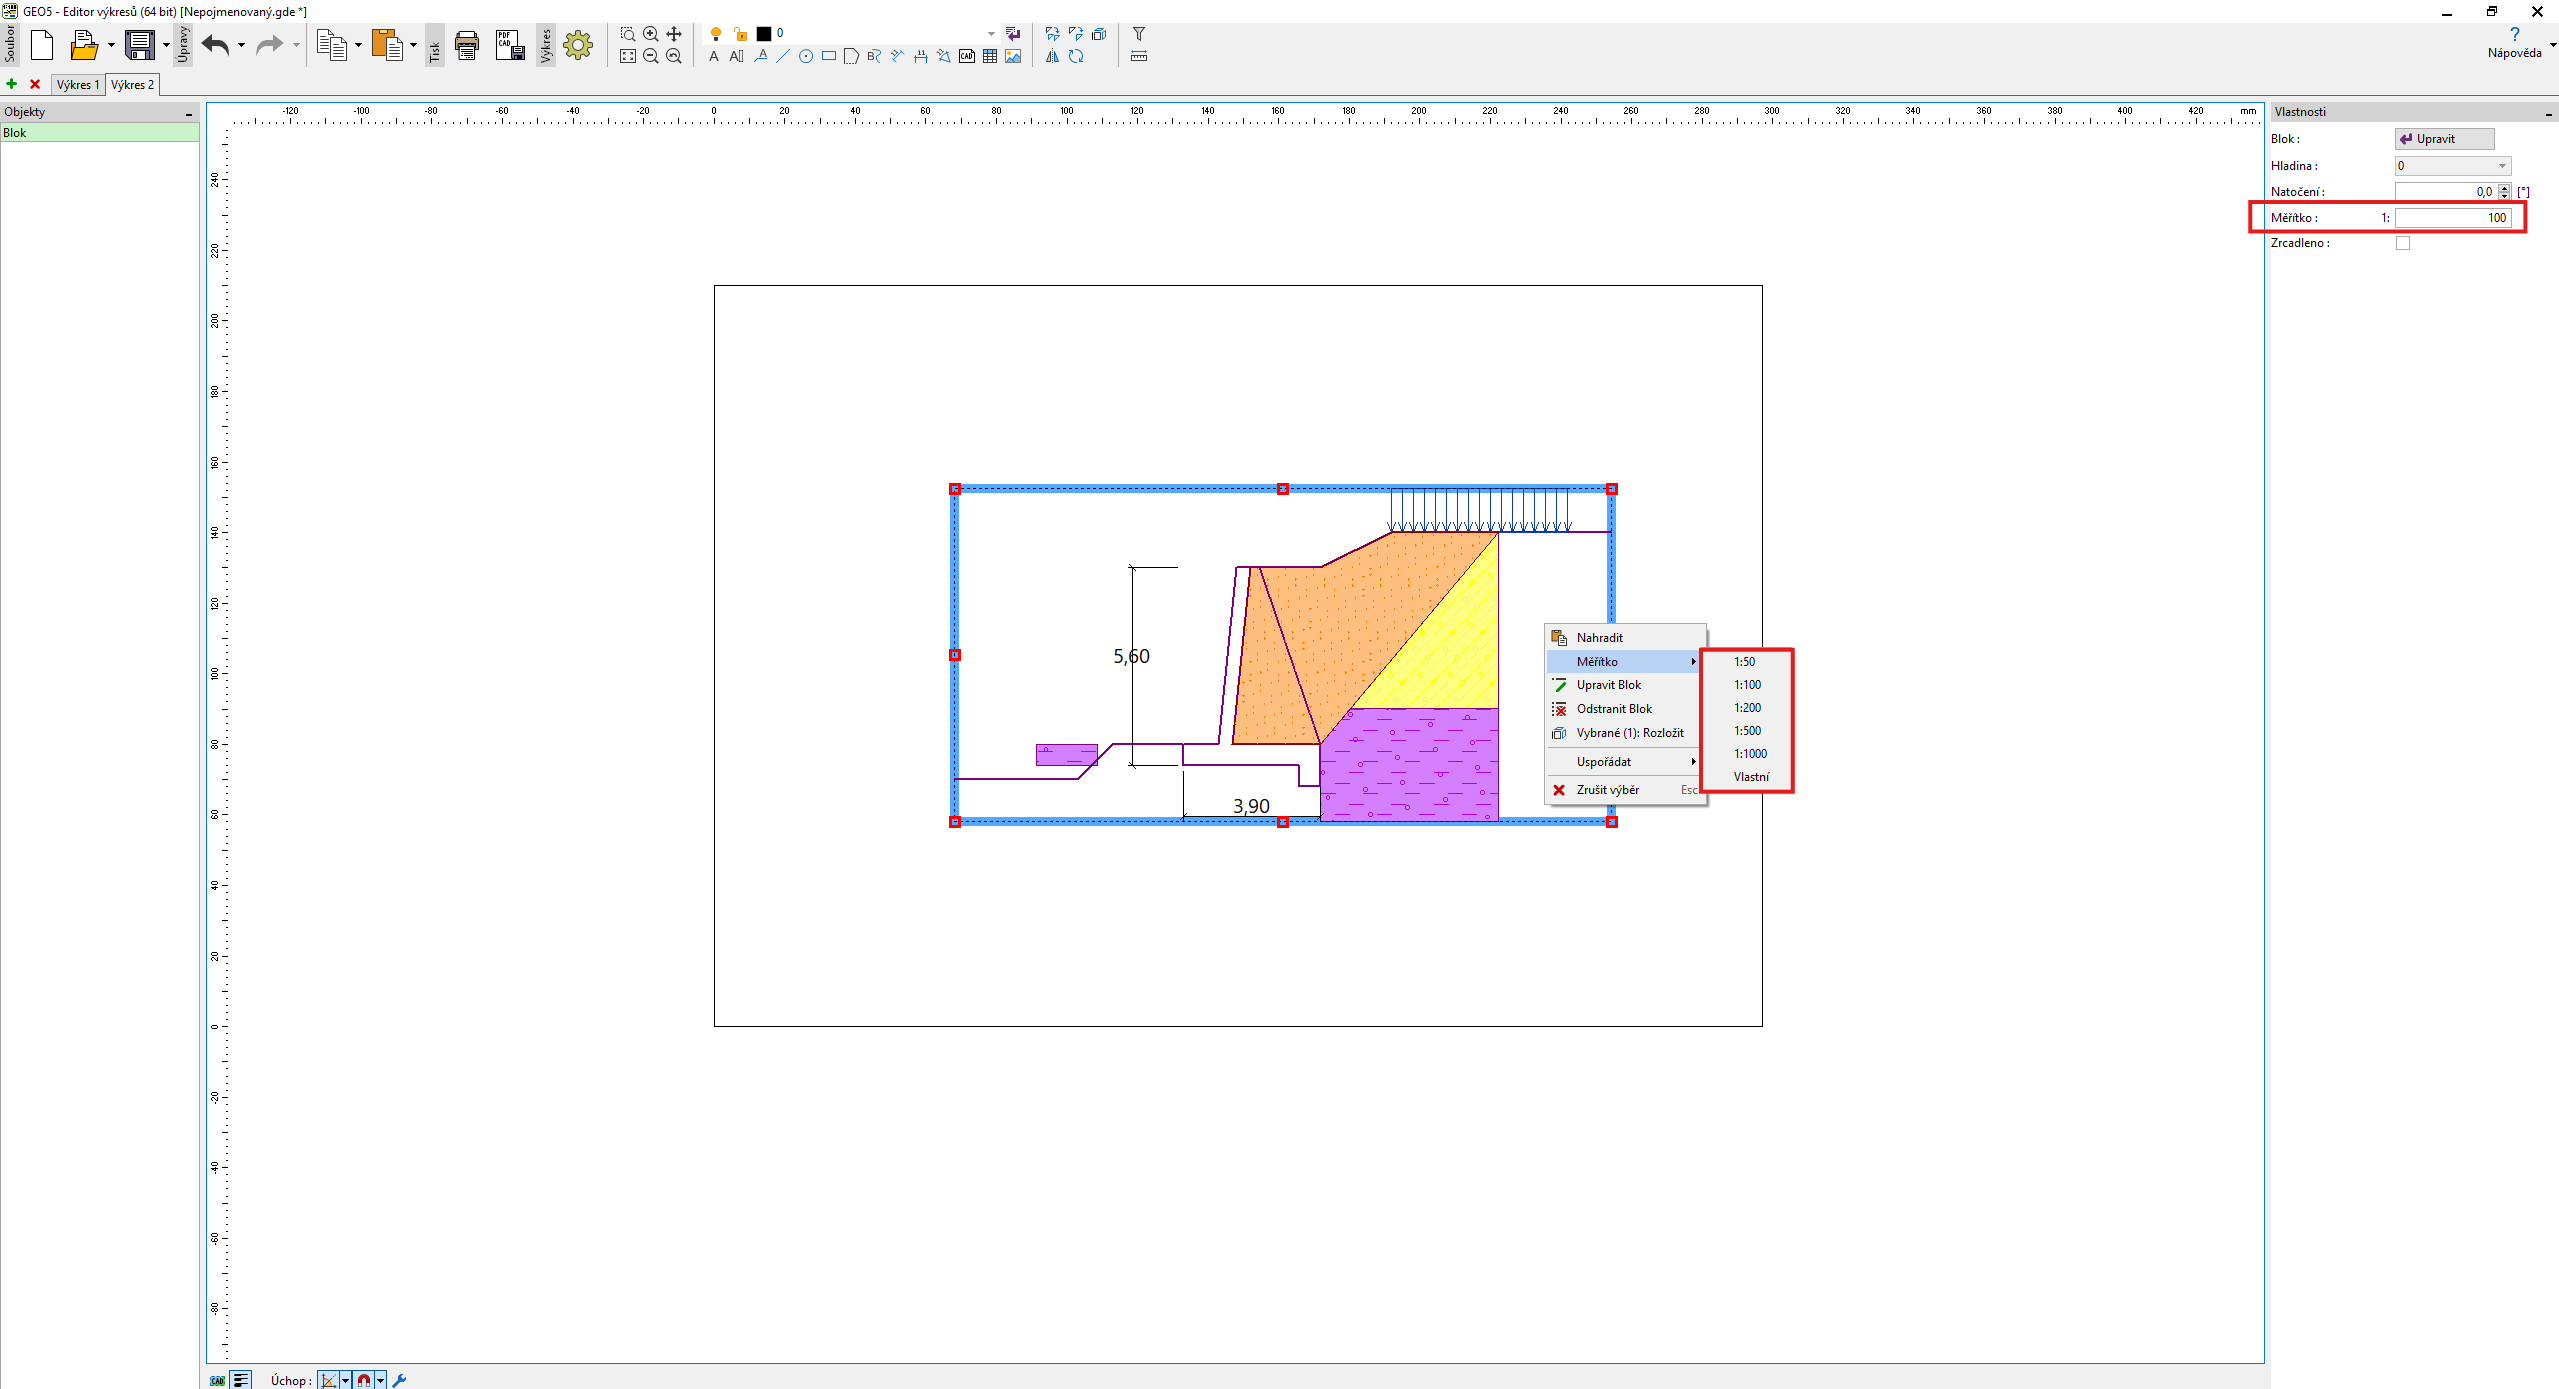
Task: Toggle the angle tracking snap button
Action: coord(328,1380)
